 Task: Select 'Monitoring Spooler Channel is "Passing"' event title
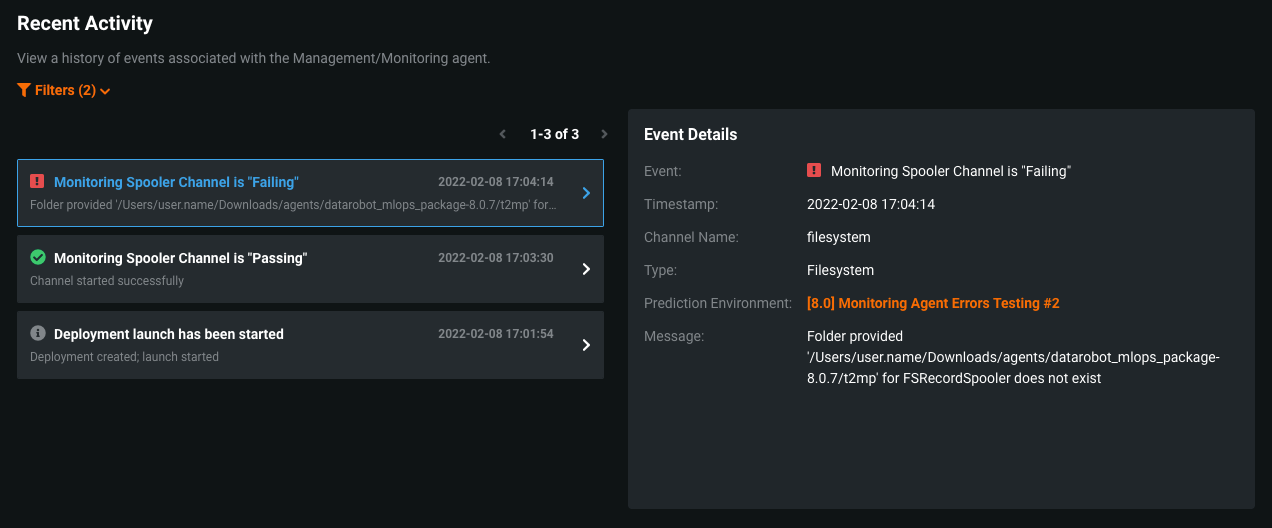coord(180,258)
